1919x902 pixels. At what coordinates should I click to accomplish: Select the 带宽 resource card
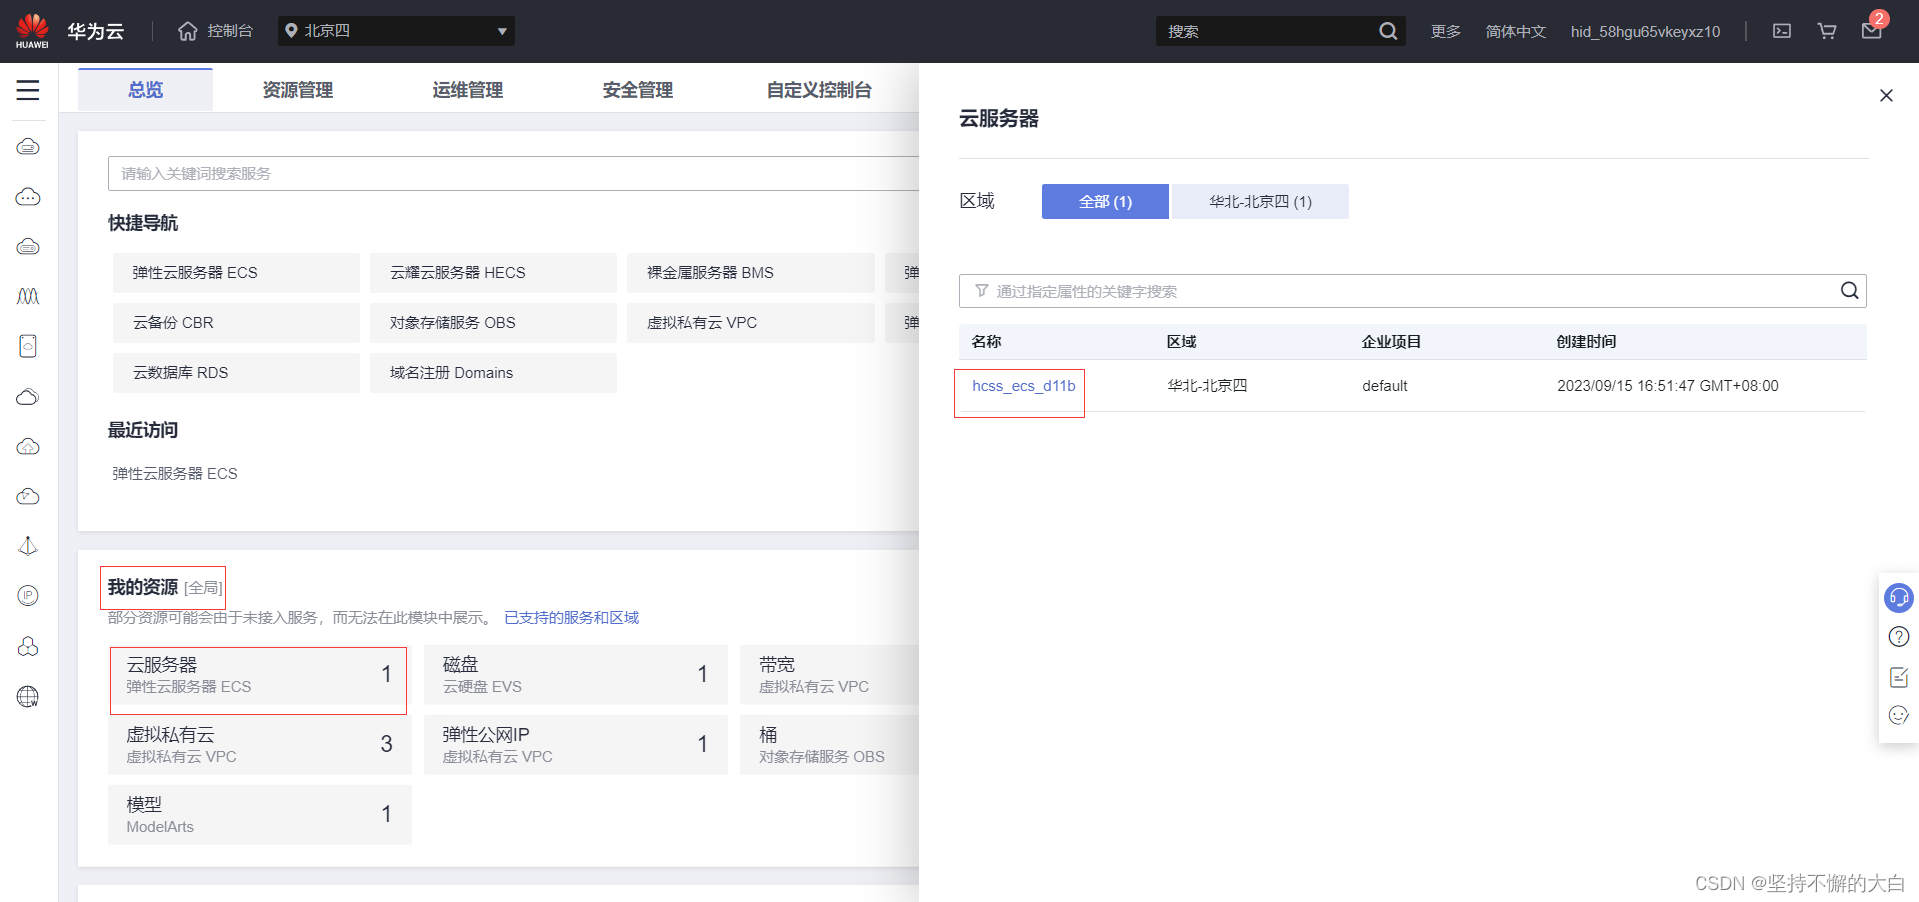(829, 675)
